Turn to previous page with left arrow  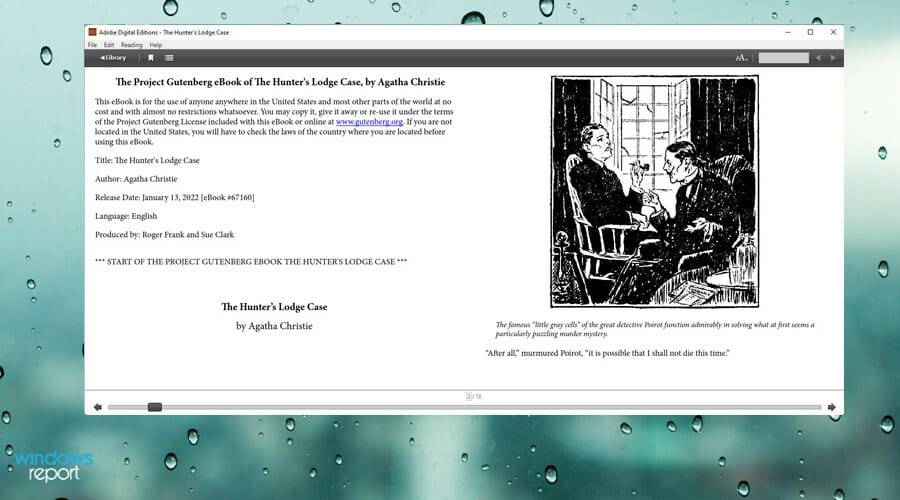(98, 407)
